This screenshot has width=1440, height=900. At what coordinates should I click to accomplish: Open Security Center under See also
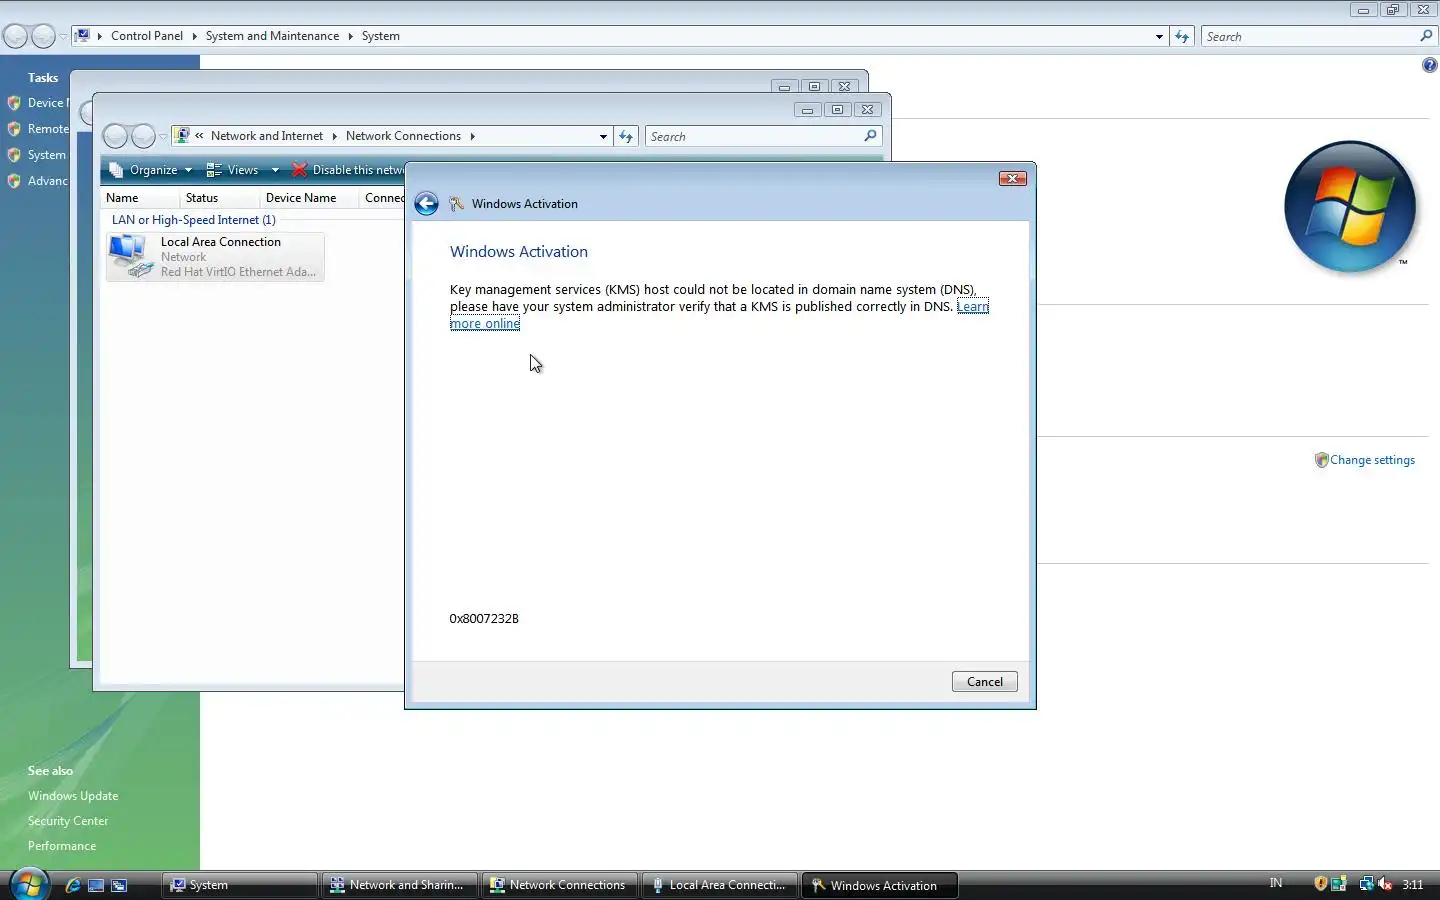68,821
